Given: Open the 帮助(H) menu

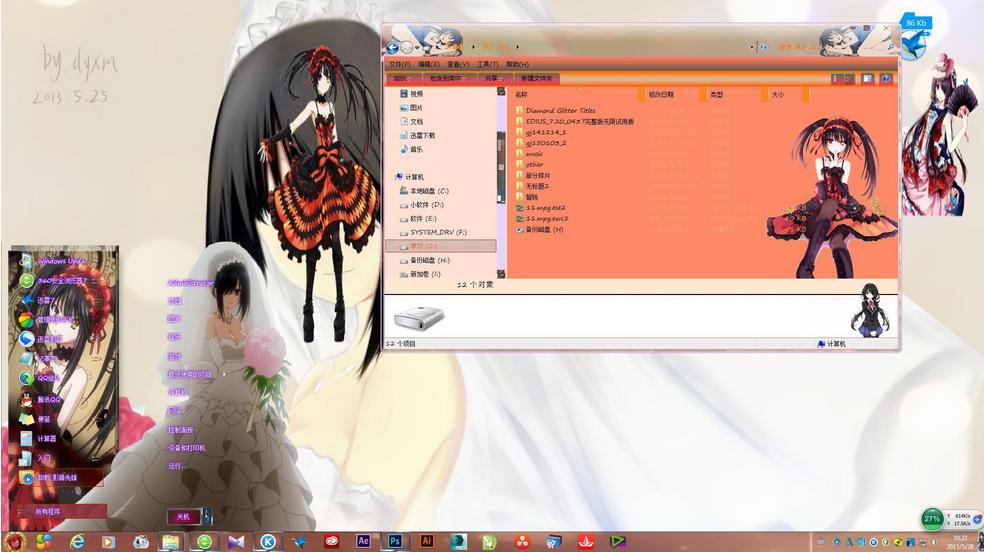Looking at the screenshot, I should click(x=518, y=64).
